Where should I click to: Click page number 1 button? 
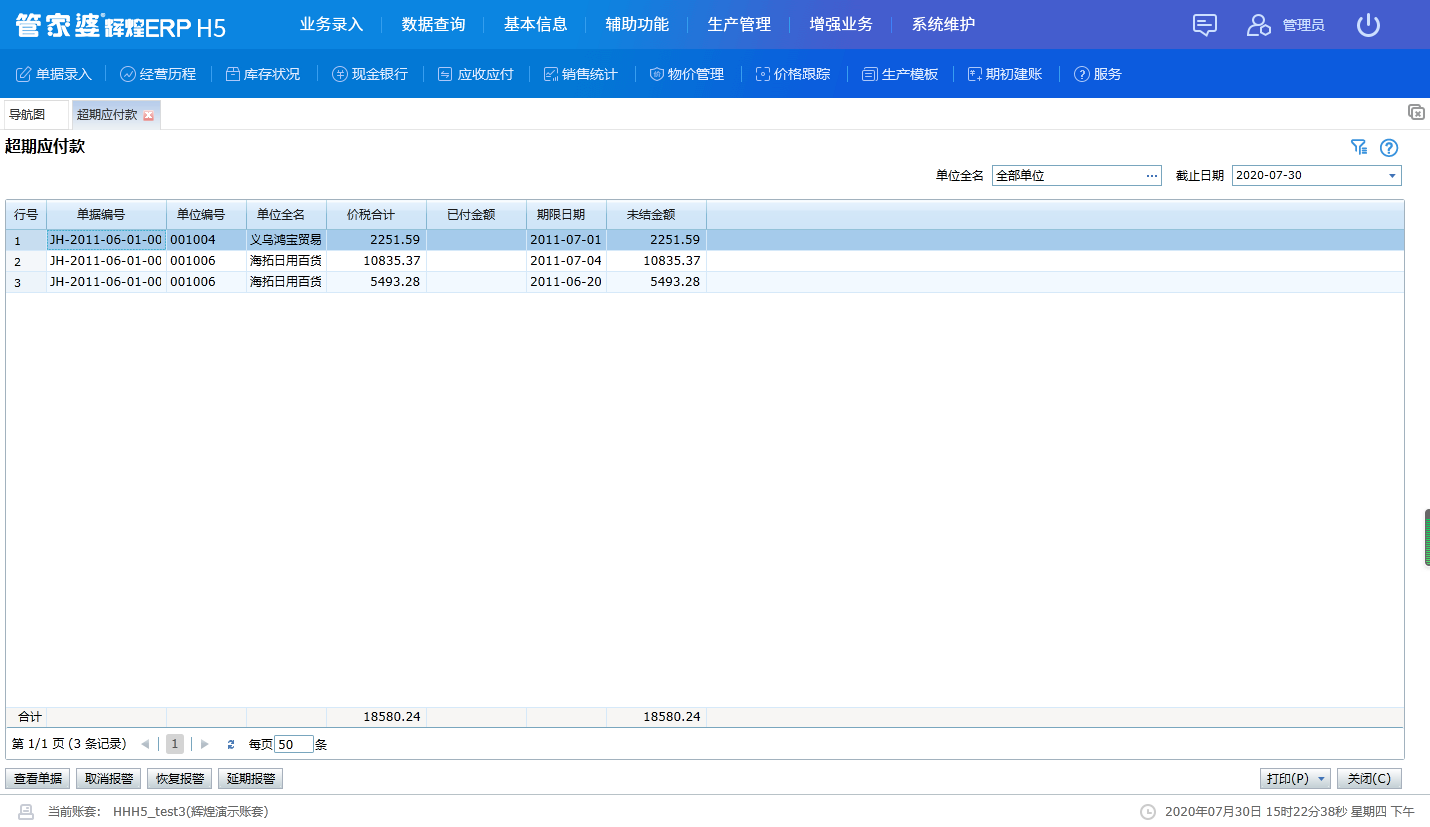pyautogui.click(x=175, y=744)
